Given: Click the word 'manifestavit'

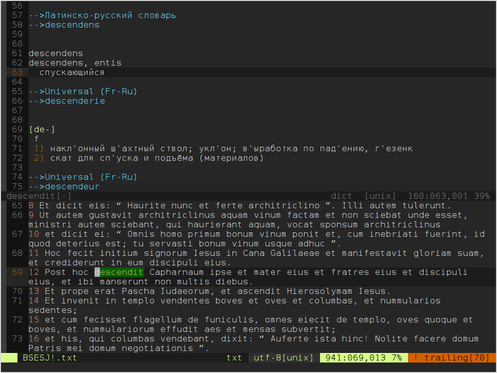Looking at the screenshot, I should pos(374,253).
